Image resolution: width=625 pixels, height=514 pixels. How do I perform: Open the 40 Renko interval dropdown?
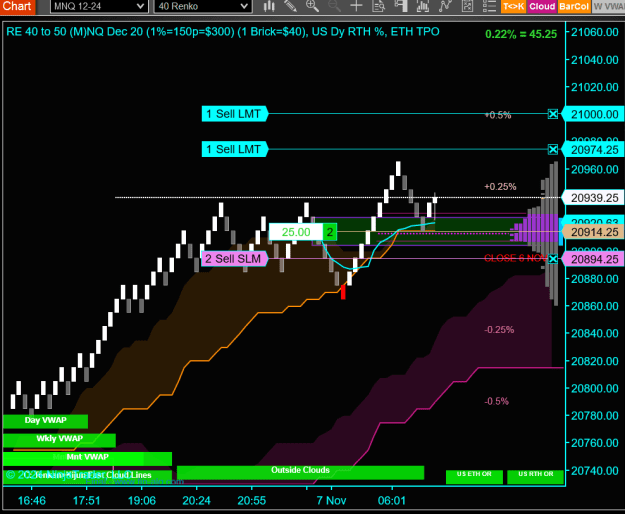(202, 6)
